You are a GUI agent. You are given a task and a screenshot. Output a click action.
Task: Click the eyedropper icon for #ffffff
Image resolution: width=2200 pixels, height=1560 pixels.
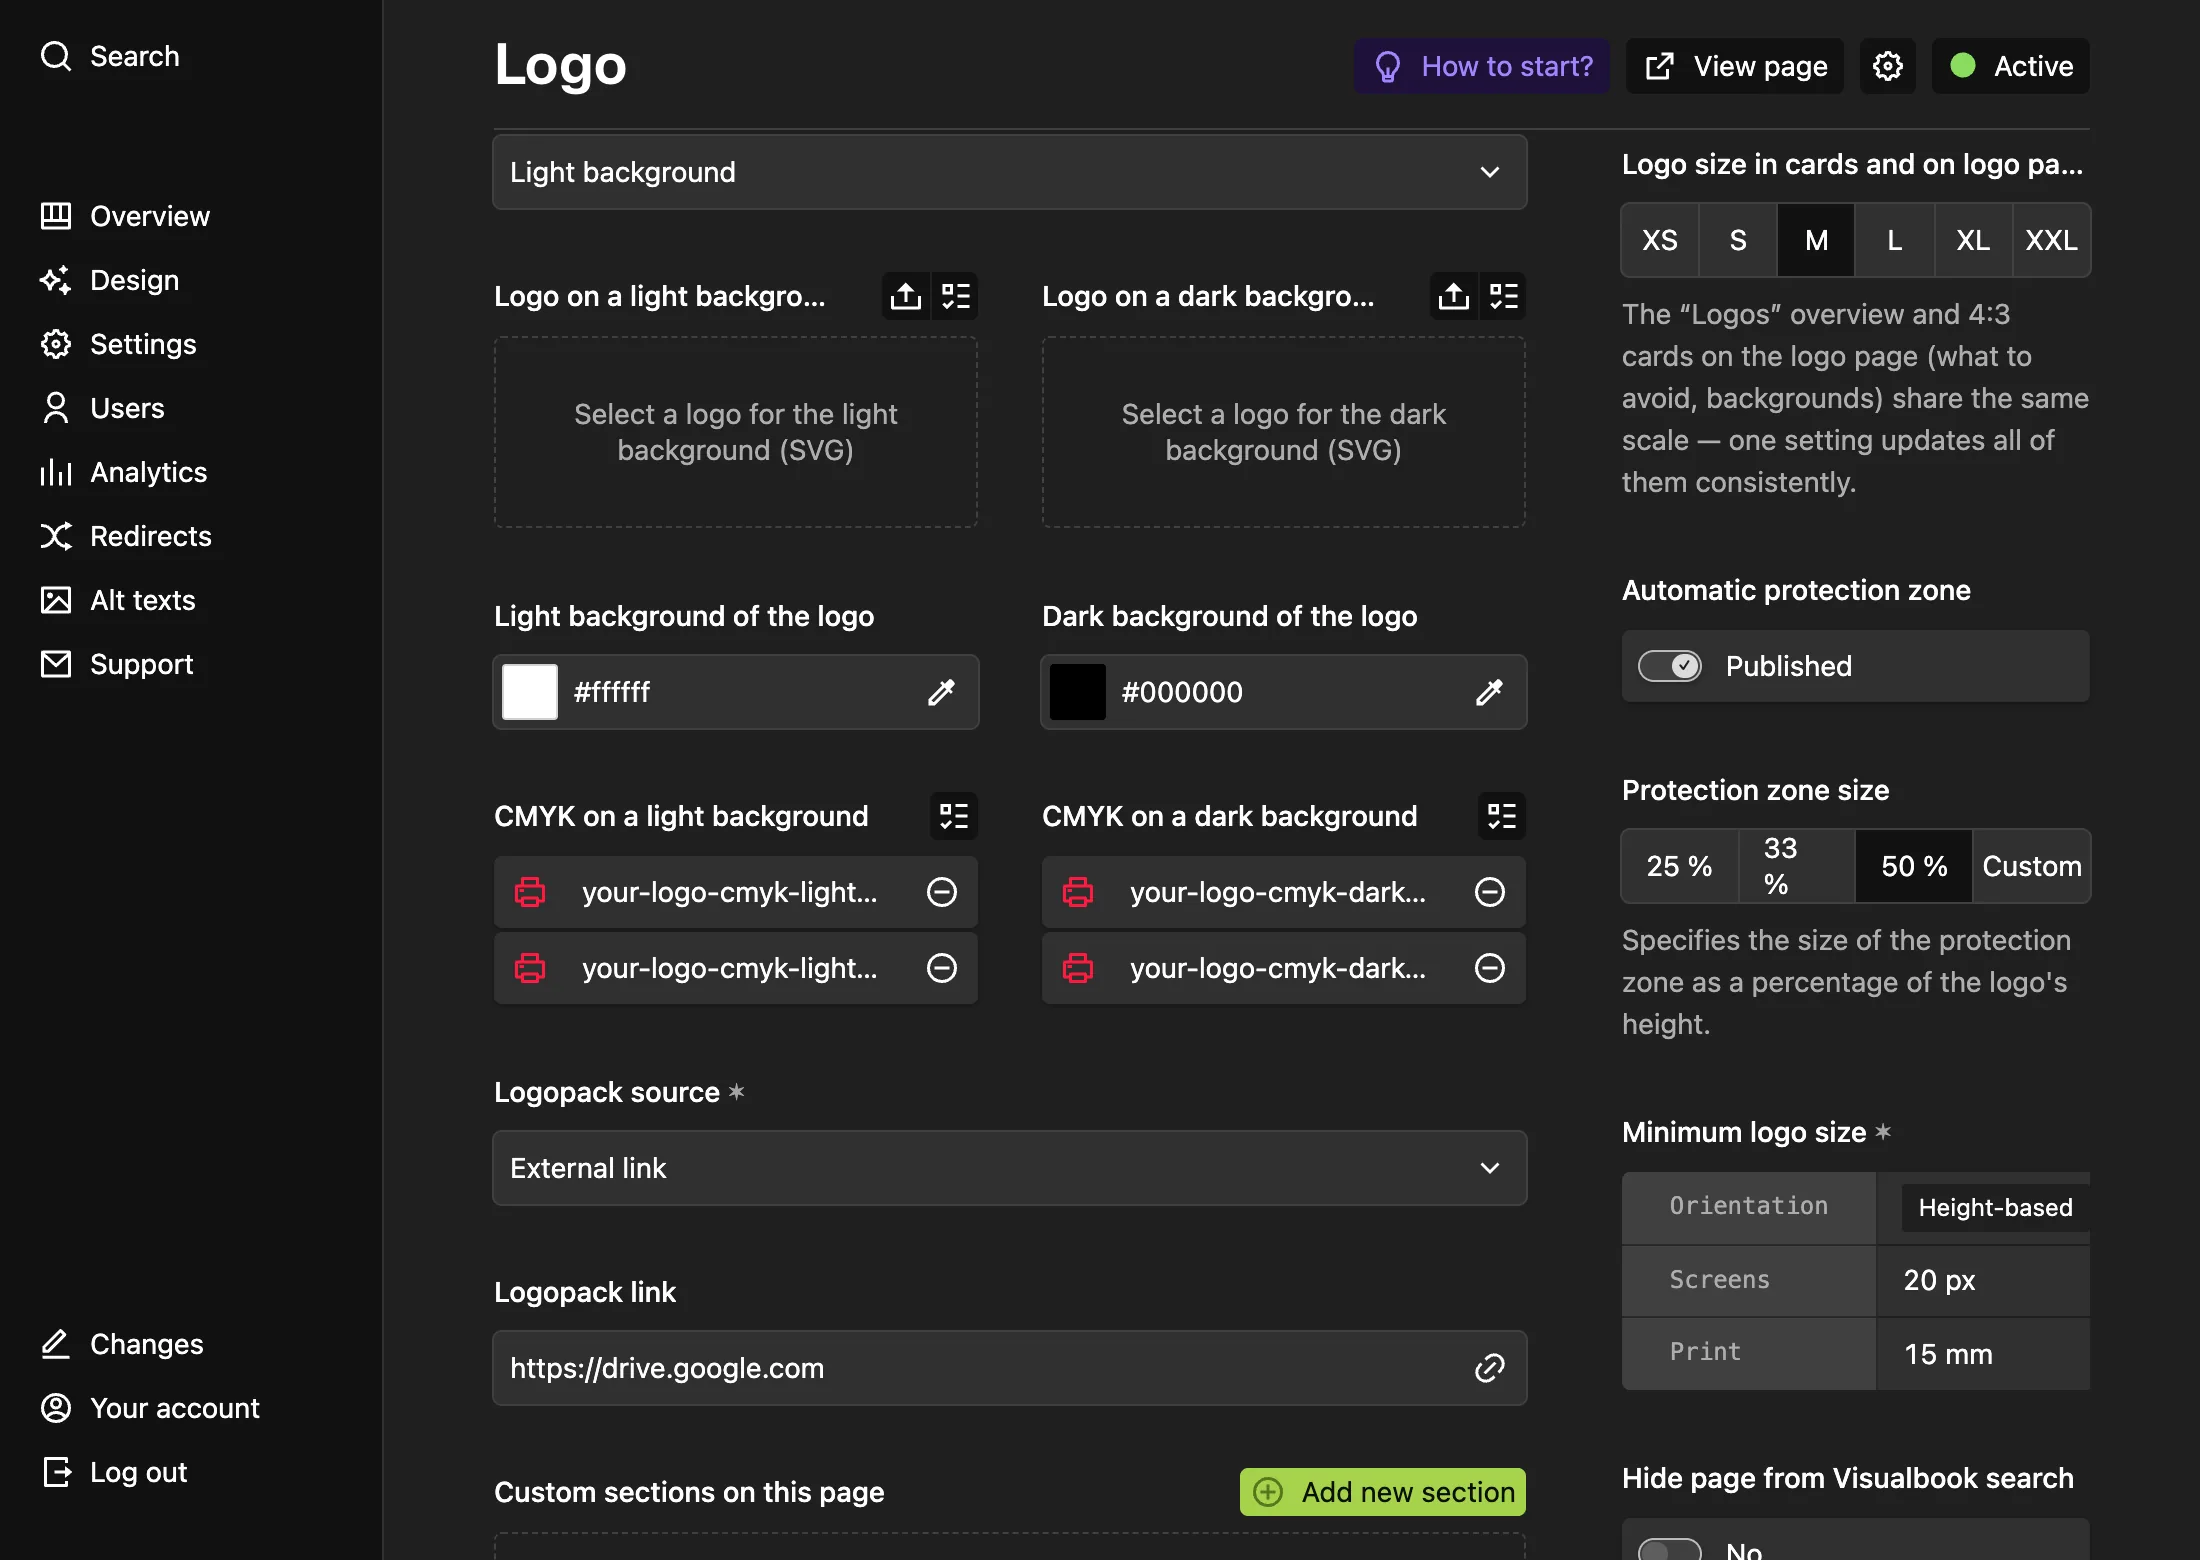point(941,692)
